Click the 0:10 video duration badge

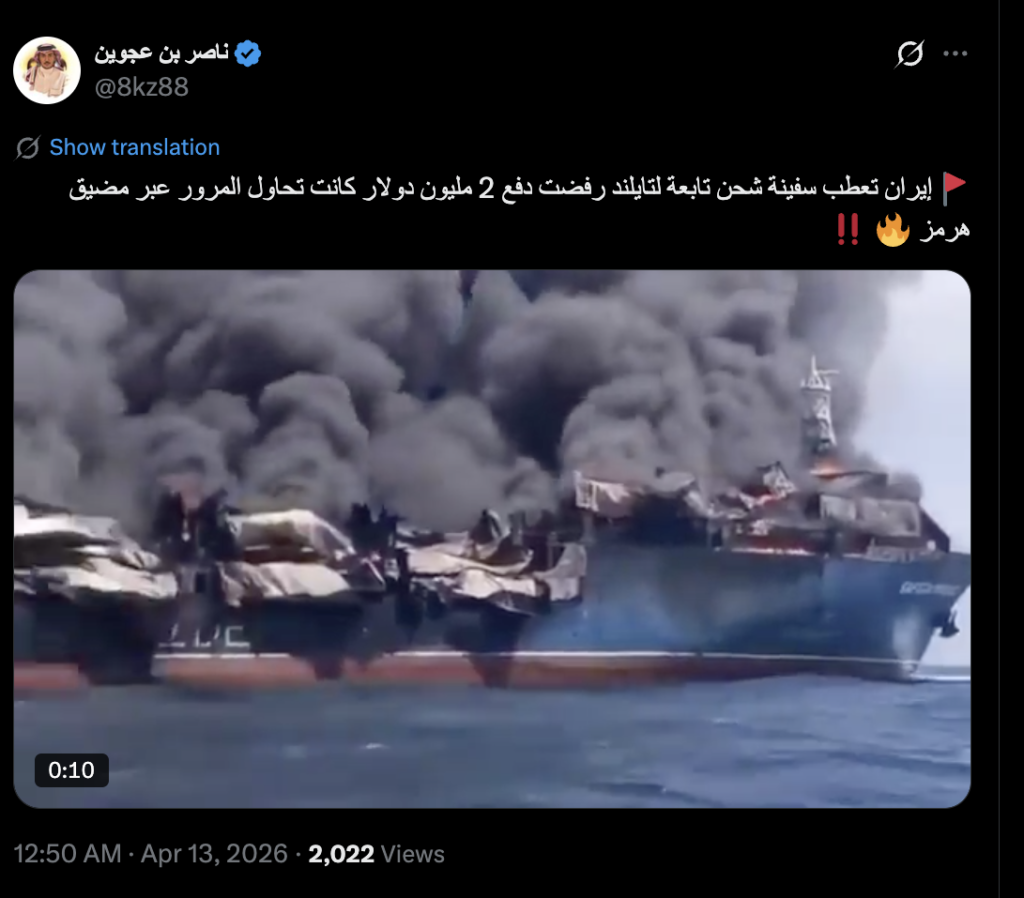(x=72, y=770)
